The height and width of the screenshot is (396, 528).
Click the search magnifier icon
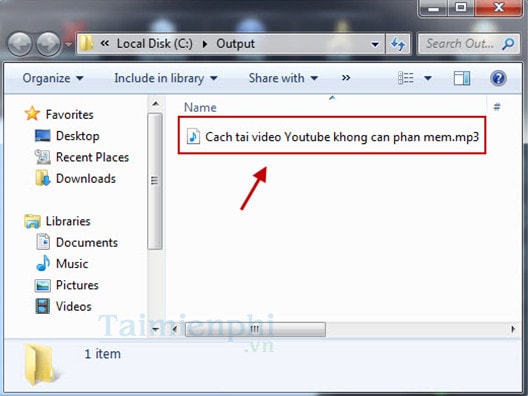508,43
